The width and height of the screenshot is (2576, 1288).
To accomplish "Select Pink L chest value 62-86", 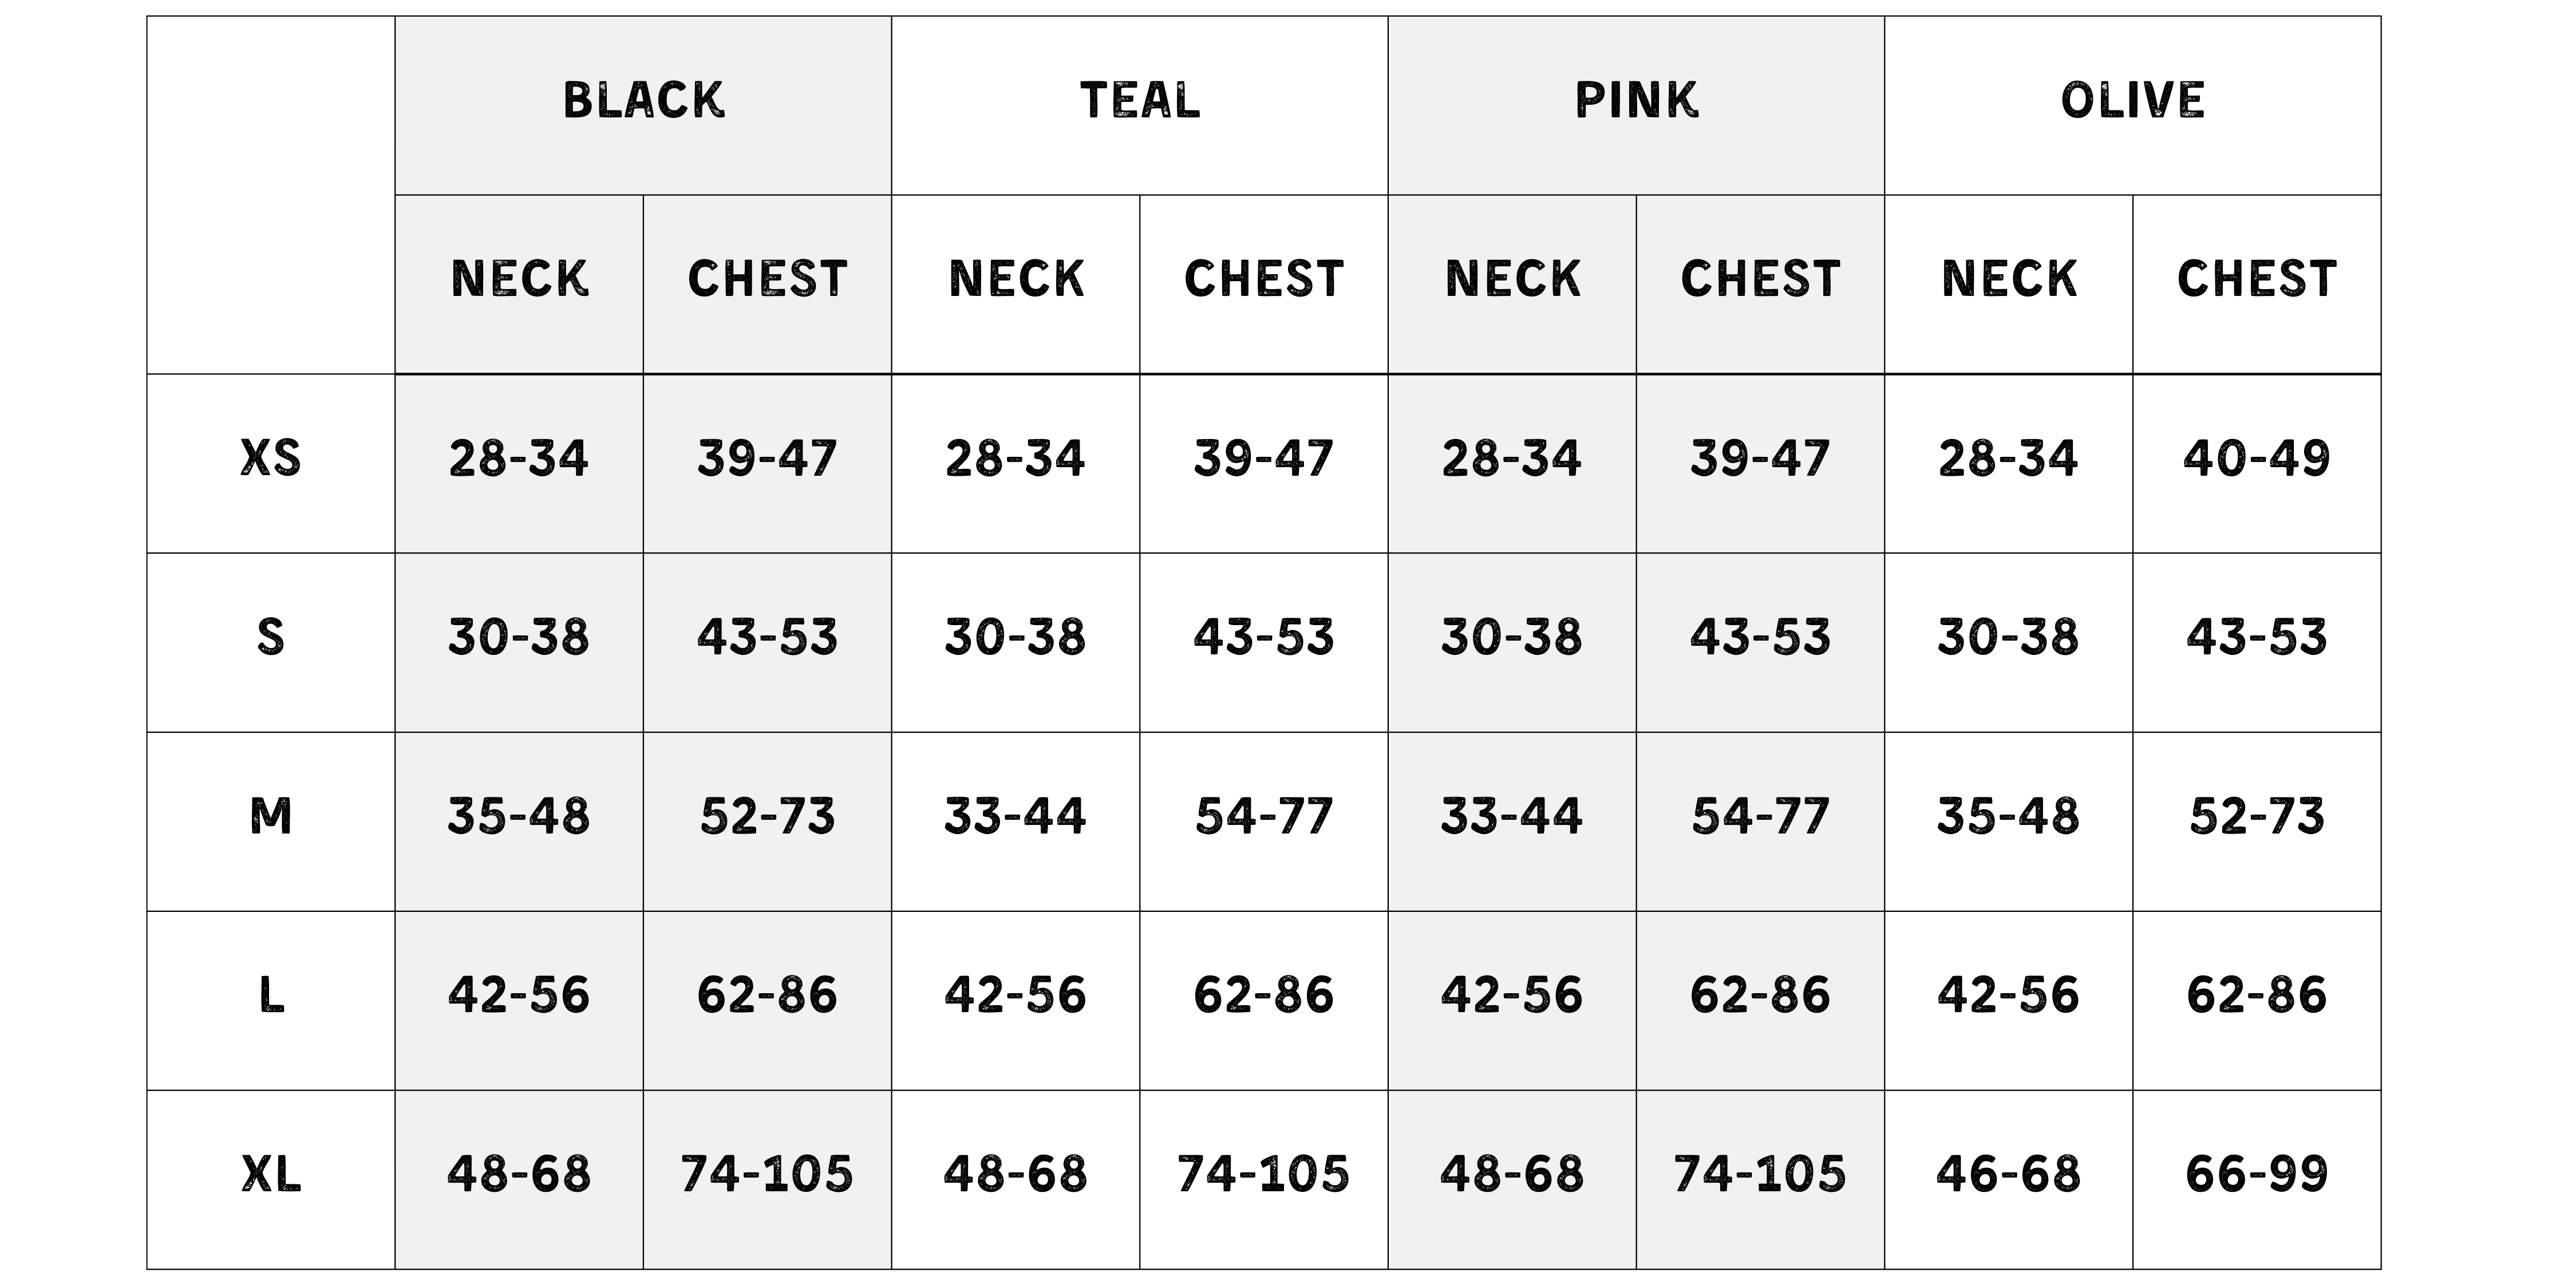I will (1760, 995).
